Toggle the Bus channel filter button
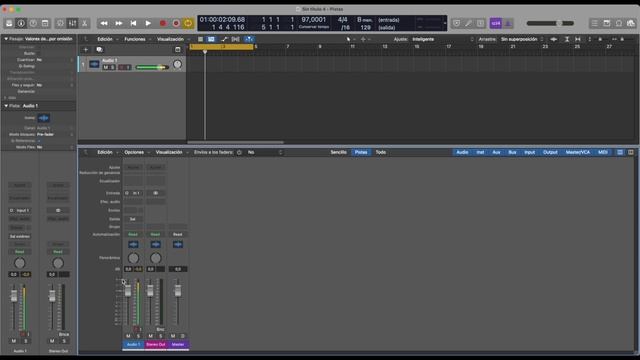640x360 pixels. tap(512, 152)
